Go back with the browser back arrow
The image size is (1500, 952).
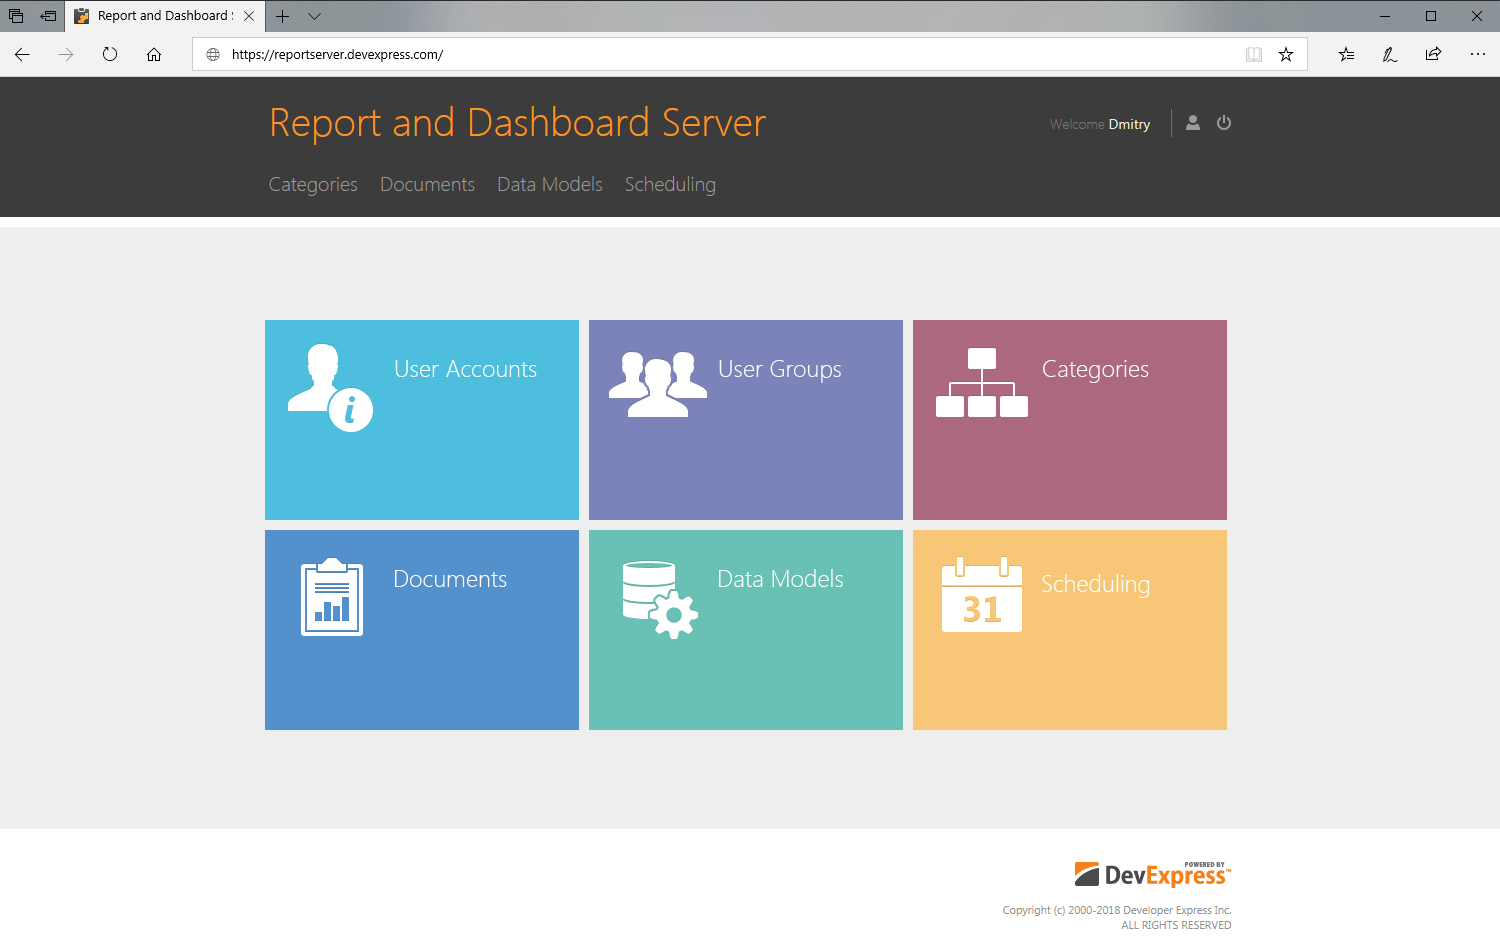coord(22,54)
